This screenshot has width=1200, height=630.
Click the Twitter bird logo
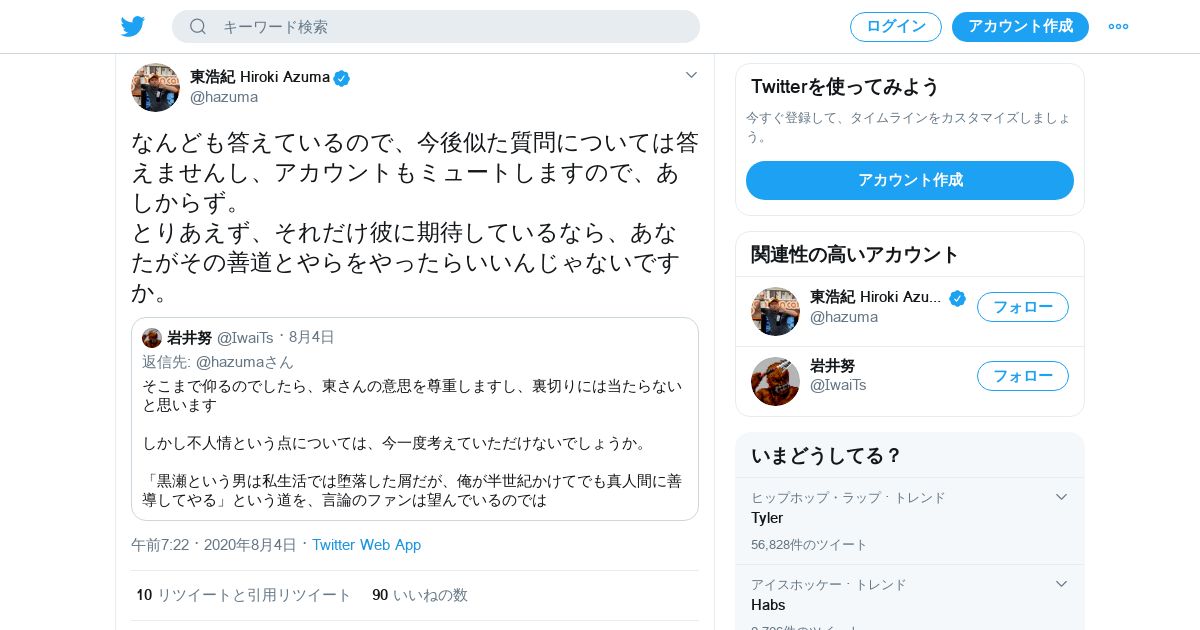[133, 27]
